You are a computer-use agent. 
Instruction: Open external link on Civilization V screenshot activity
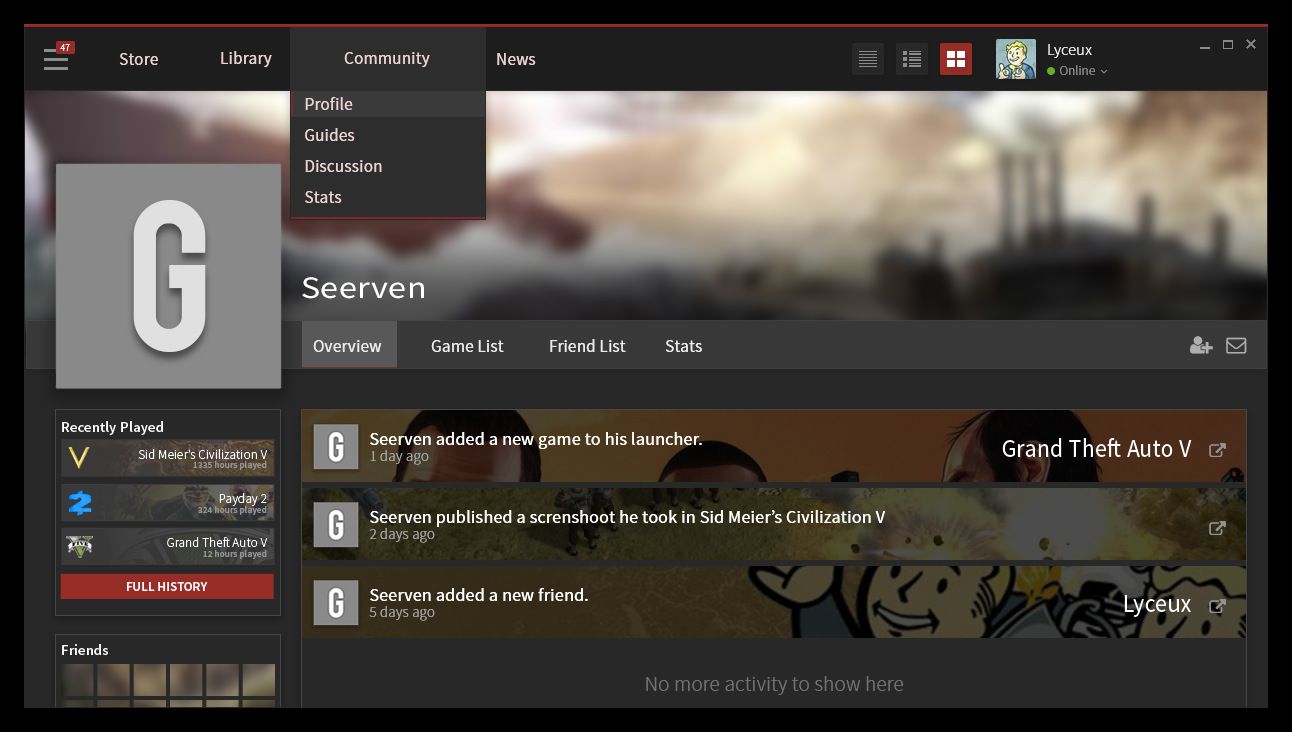pyautogui.click(x=1217, y=528)
